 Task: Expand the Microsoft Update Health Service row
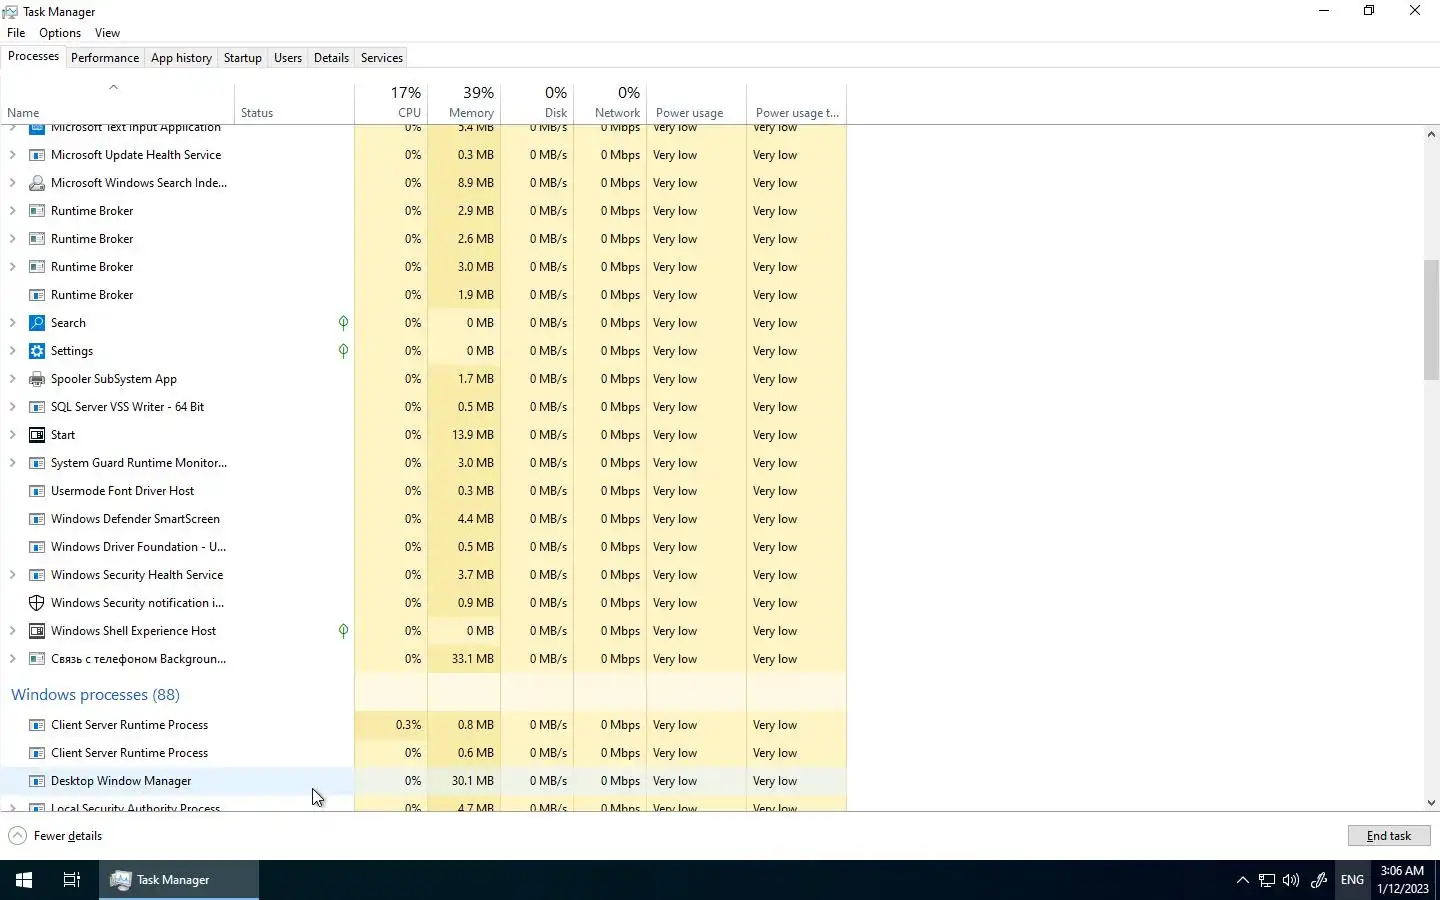[12, 155]
